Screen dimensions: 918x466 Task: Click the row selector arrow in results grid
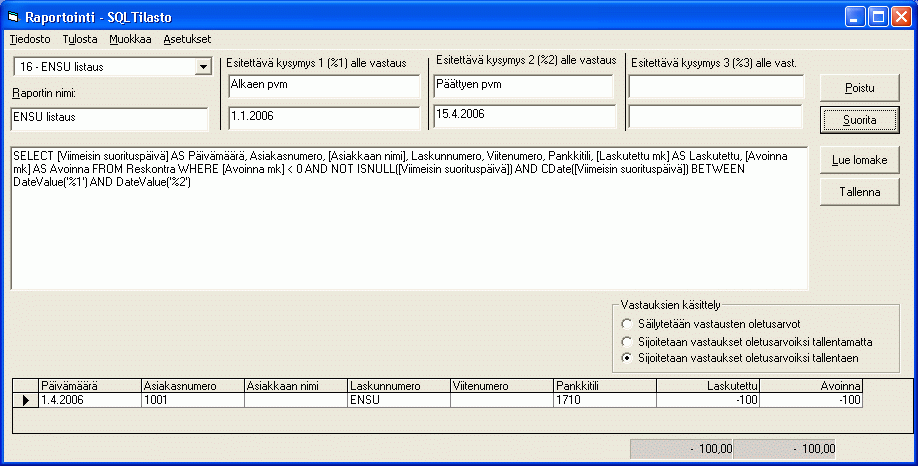25,400
